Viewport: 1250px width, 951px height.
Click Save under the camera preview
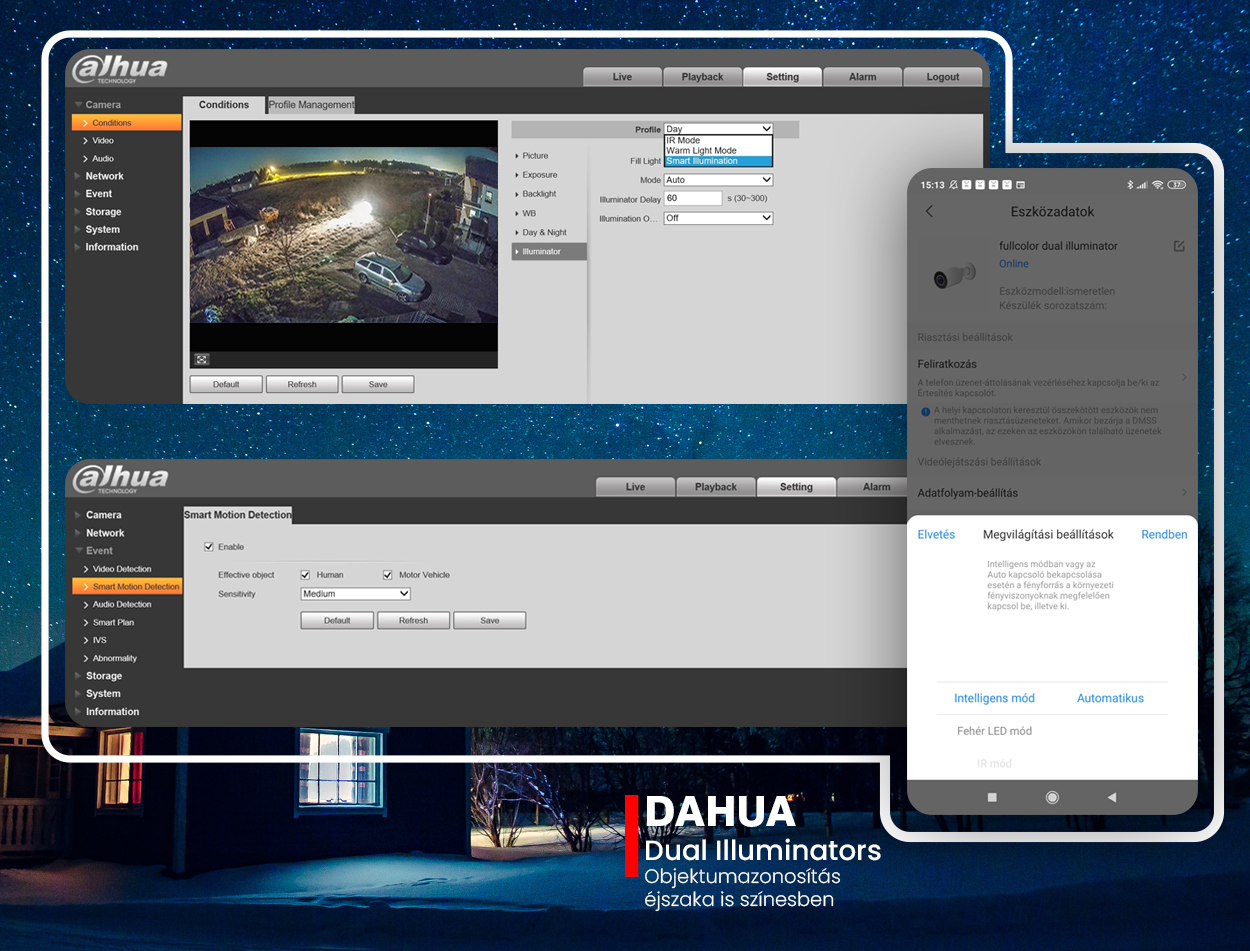(x=378, y=384)
